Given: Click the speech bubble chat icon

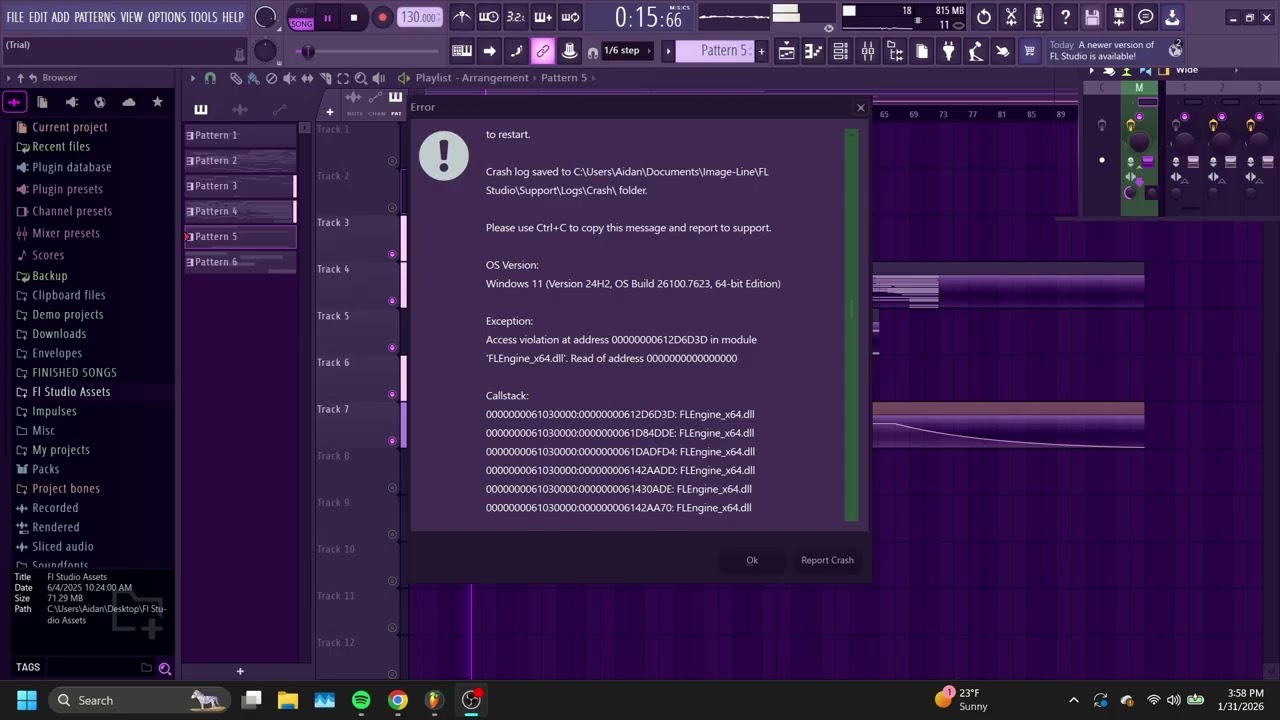Looking at the screenshot, I should [1146, 17].
